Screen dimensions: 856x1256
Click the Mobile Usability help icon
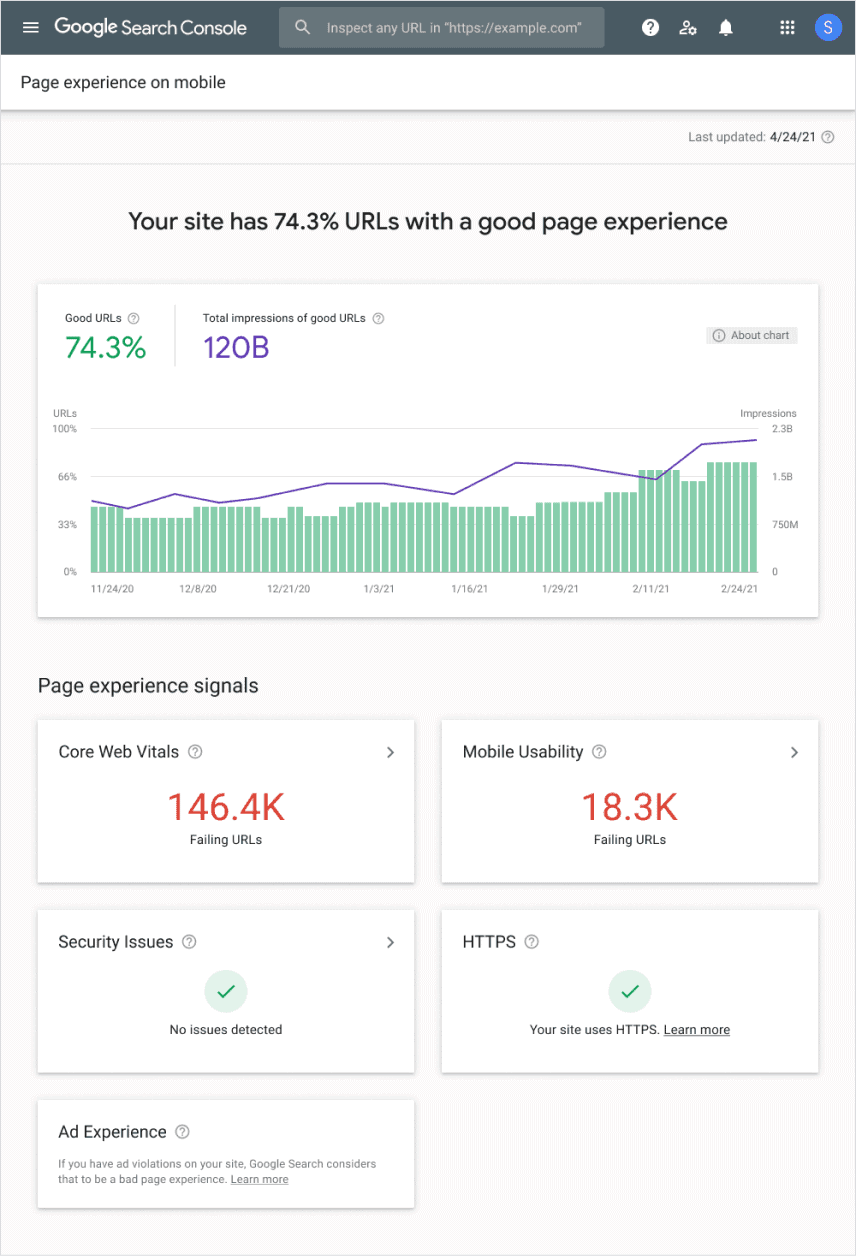[599, 752]
